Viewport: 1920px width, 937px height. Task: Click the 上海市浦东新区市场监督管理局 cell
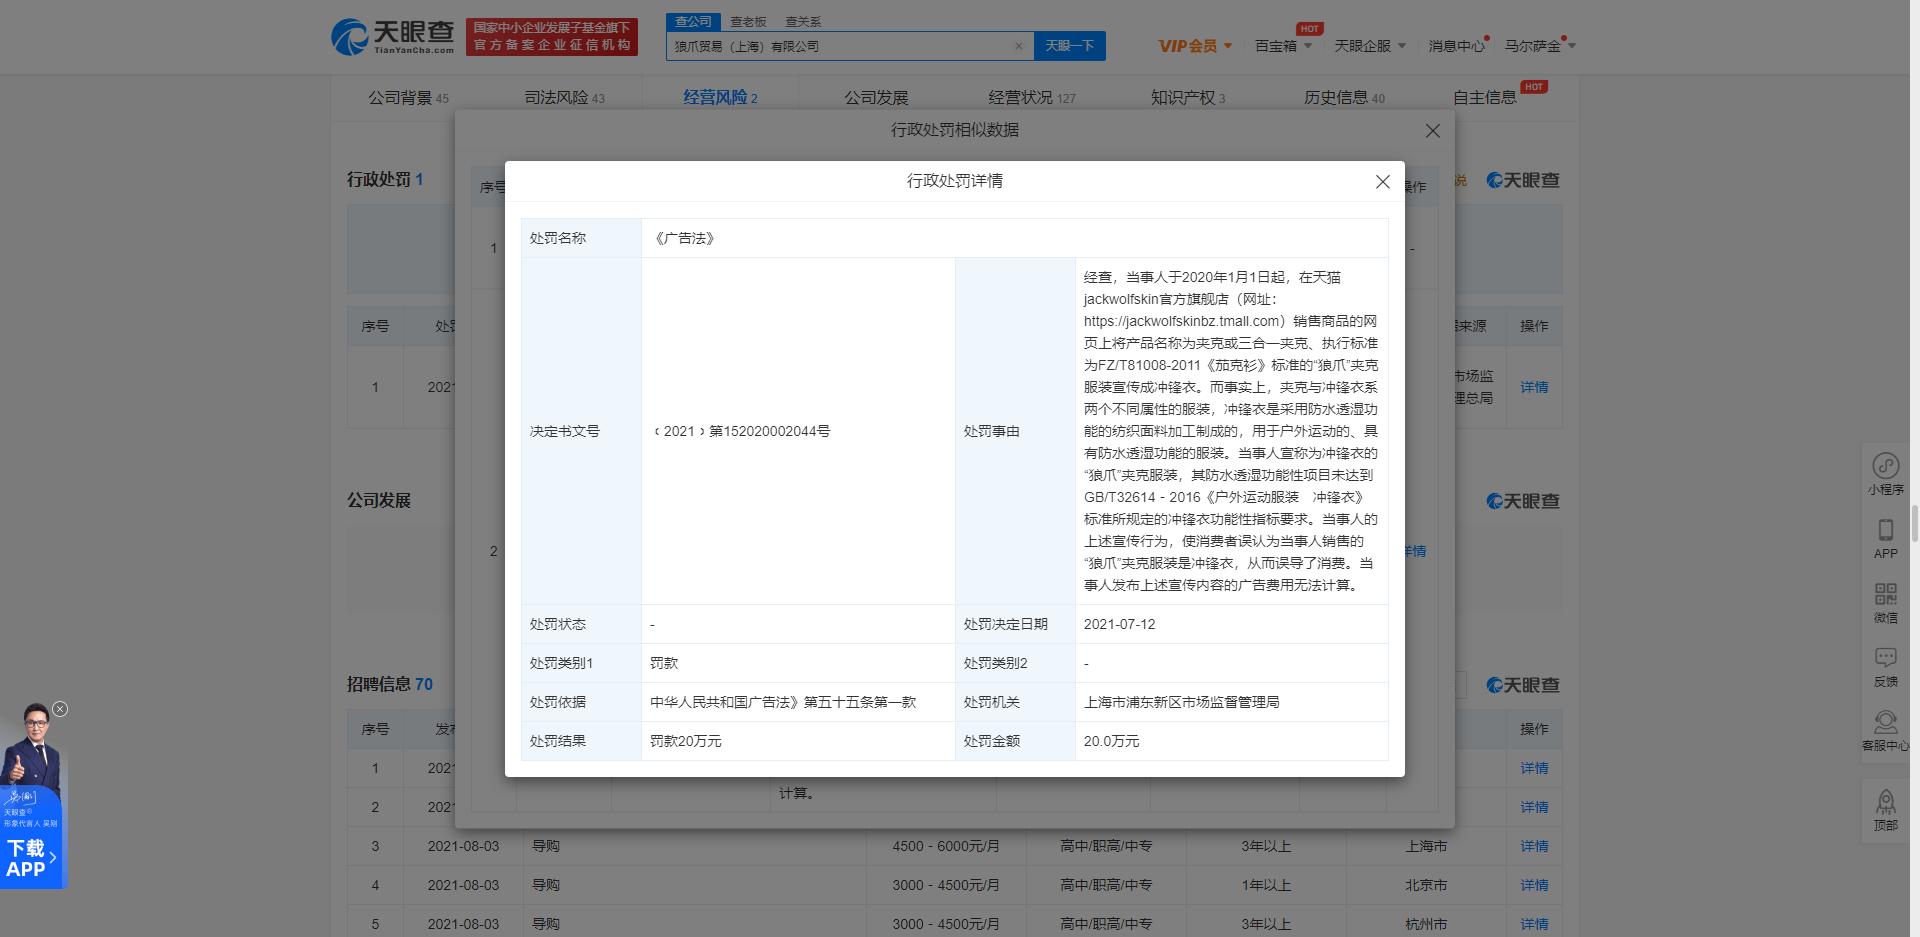coord(1231,702)
